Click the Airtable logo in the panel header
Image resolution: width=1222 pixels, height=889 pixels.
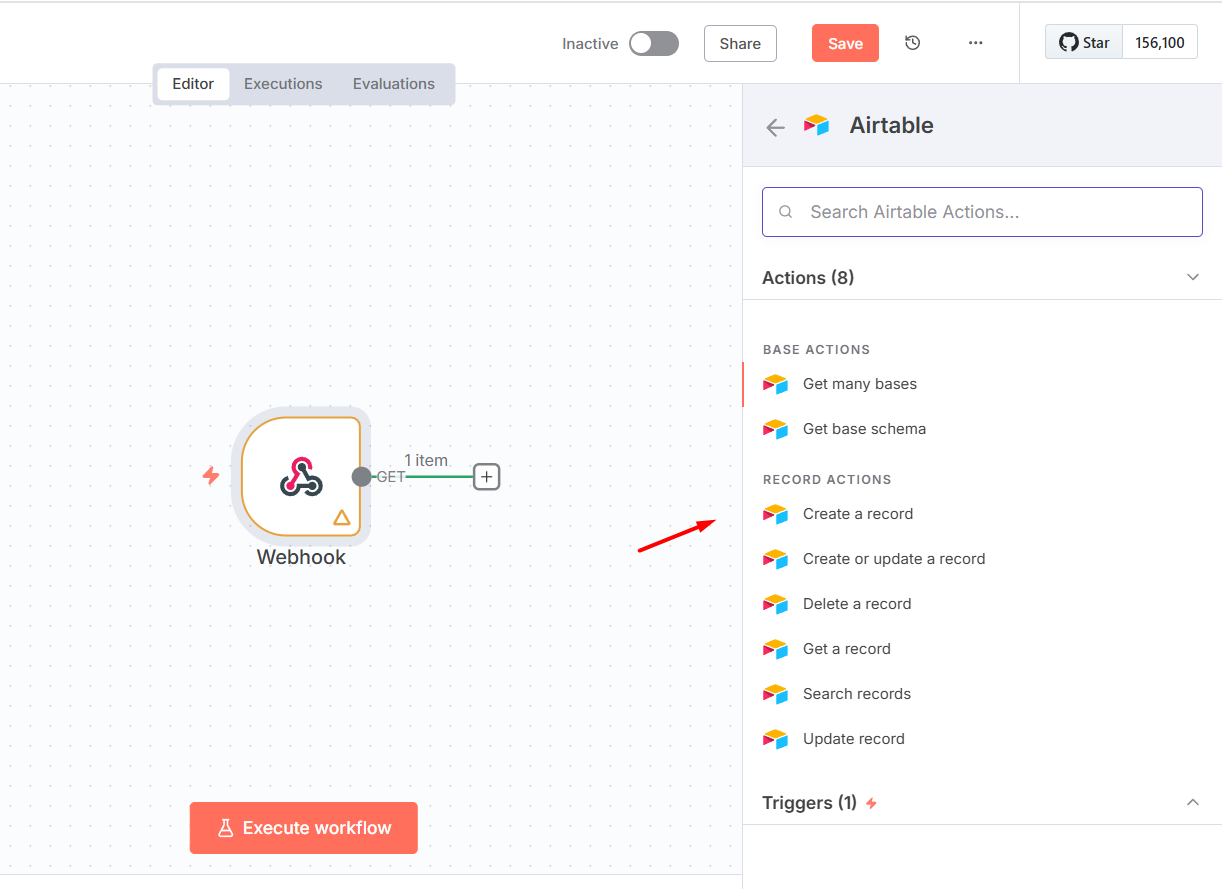[816, 125]
